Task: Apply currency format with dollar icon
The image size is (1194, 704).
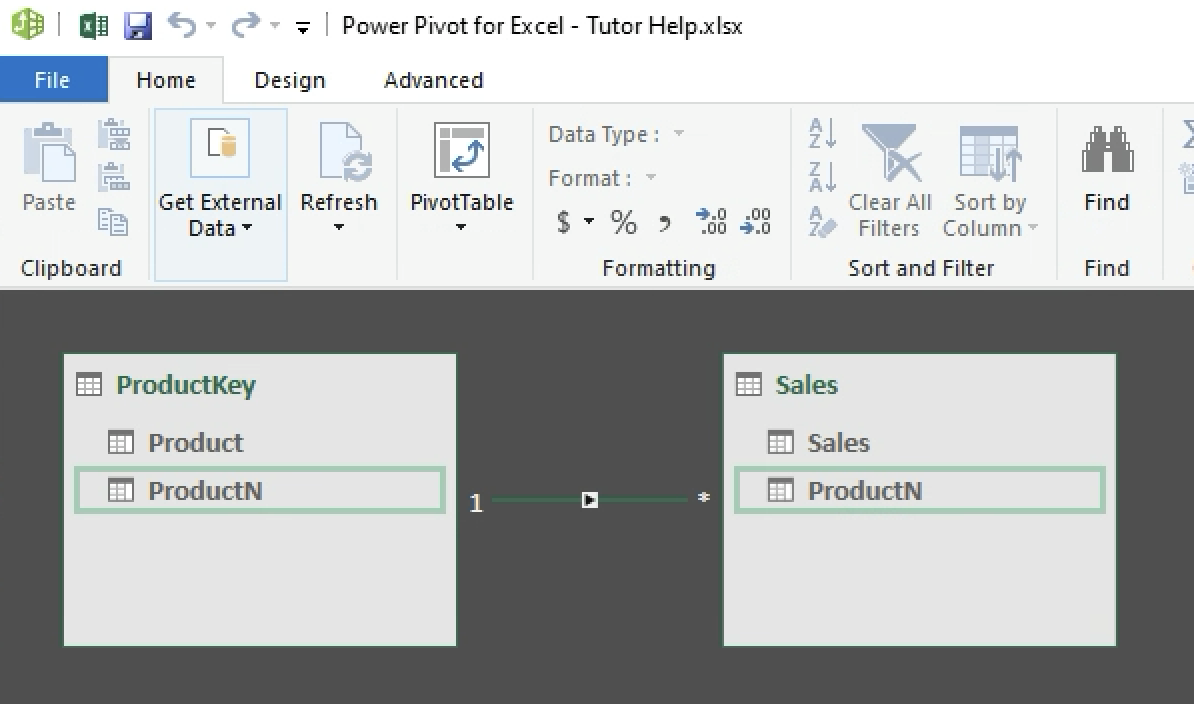Action: point(563,222)
